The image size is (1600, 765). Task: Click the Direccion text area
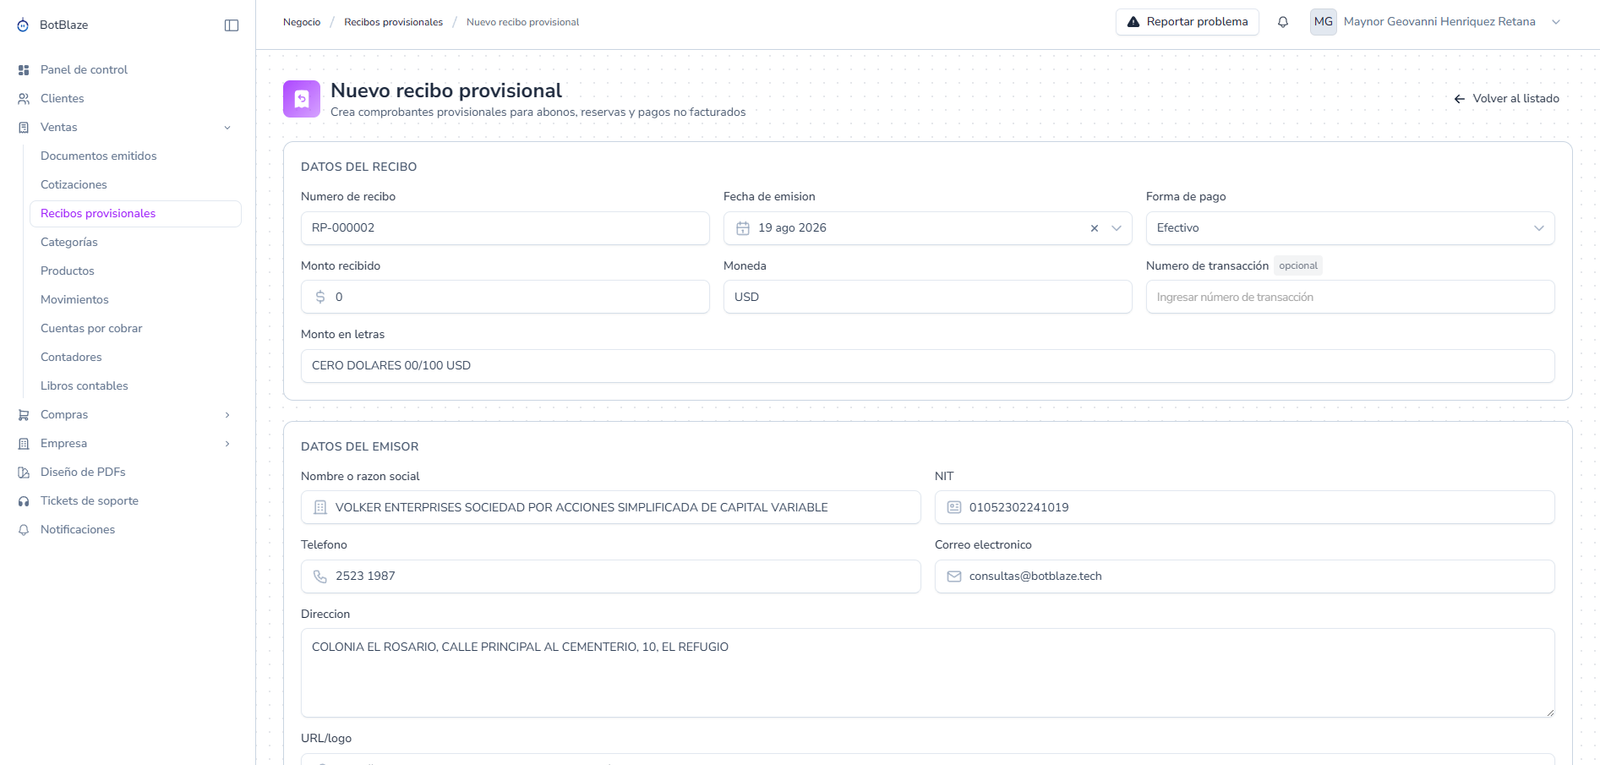coord(928,673)
